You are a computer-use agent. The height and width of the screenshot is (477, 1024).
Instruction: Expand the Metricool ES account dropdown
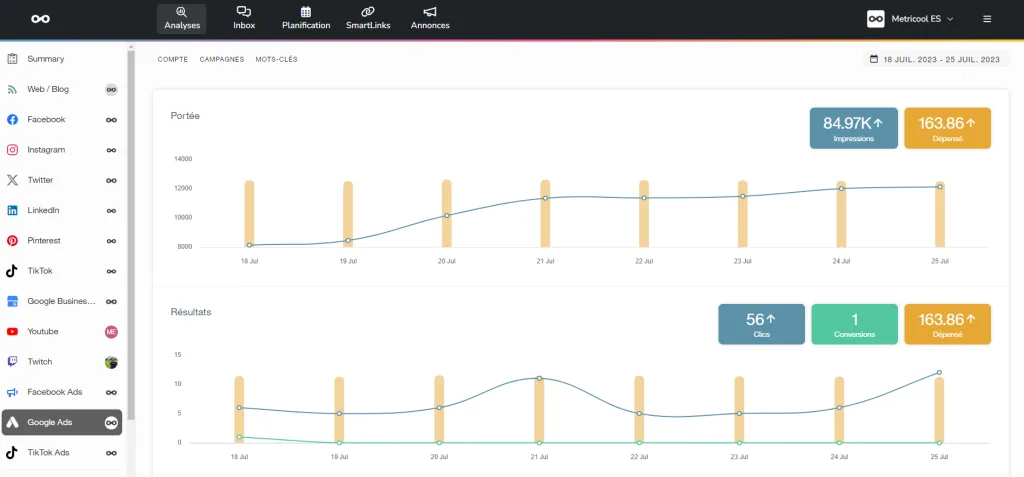coord(910,18)
